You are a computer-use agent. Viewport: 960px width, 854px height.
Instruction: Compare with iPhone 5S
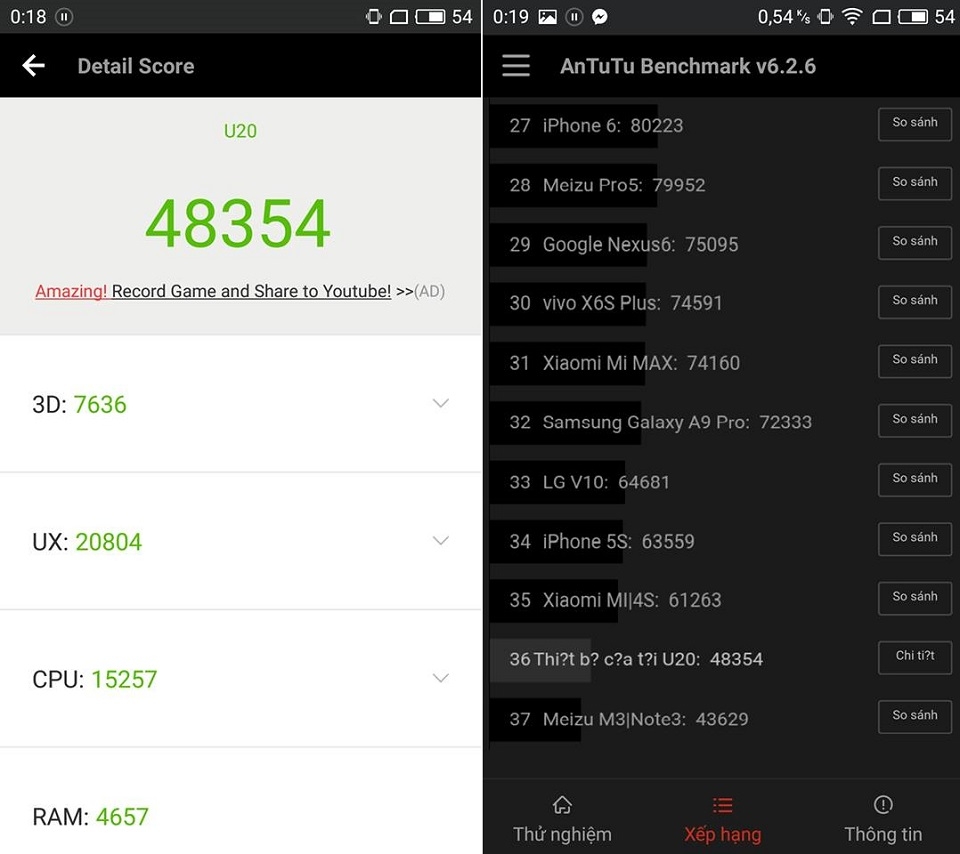[915, 539]
